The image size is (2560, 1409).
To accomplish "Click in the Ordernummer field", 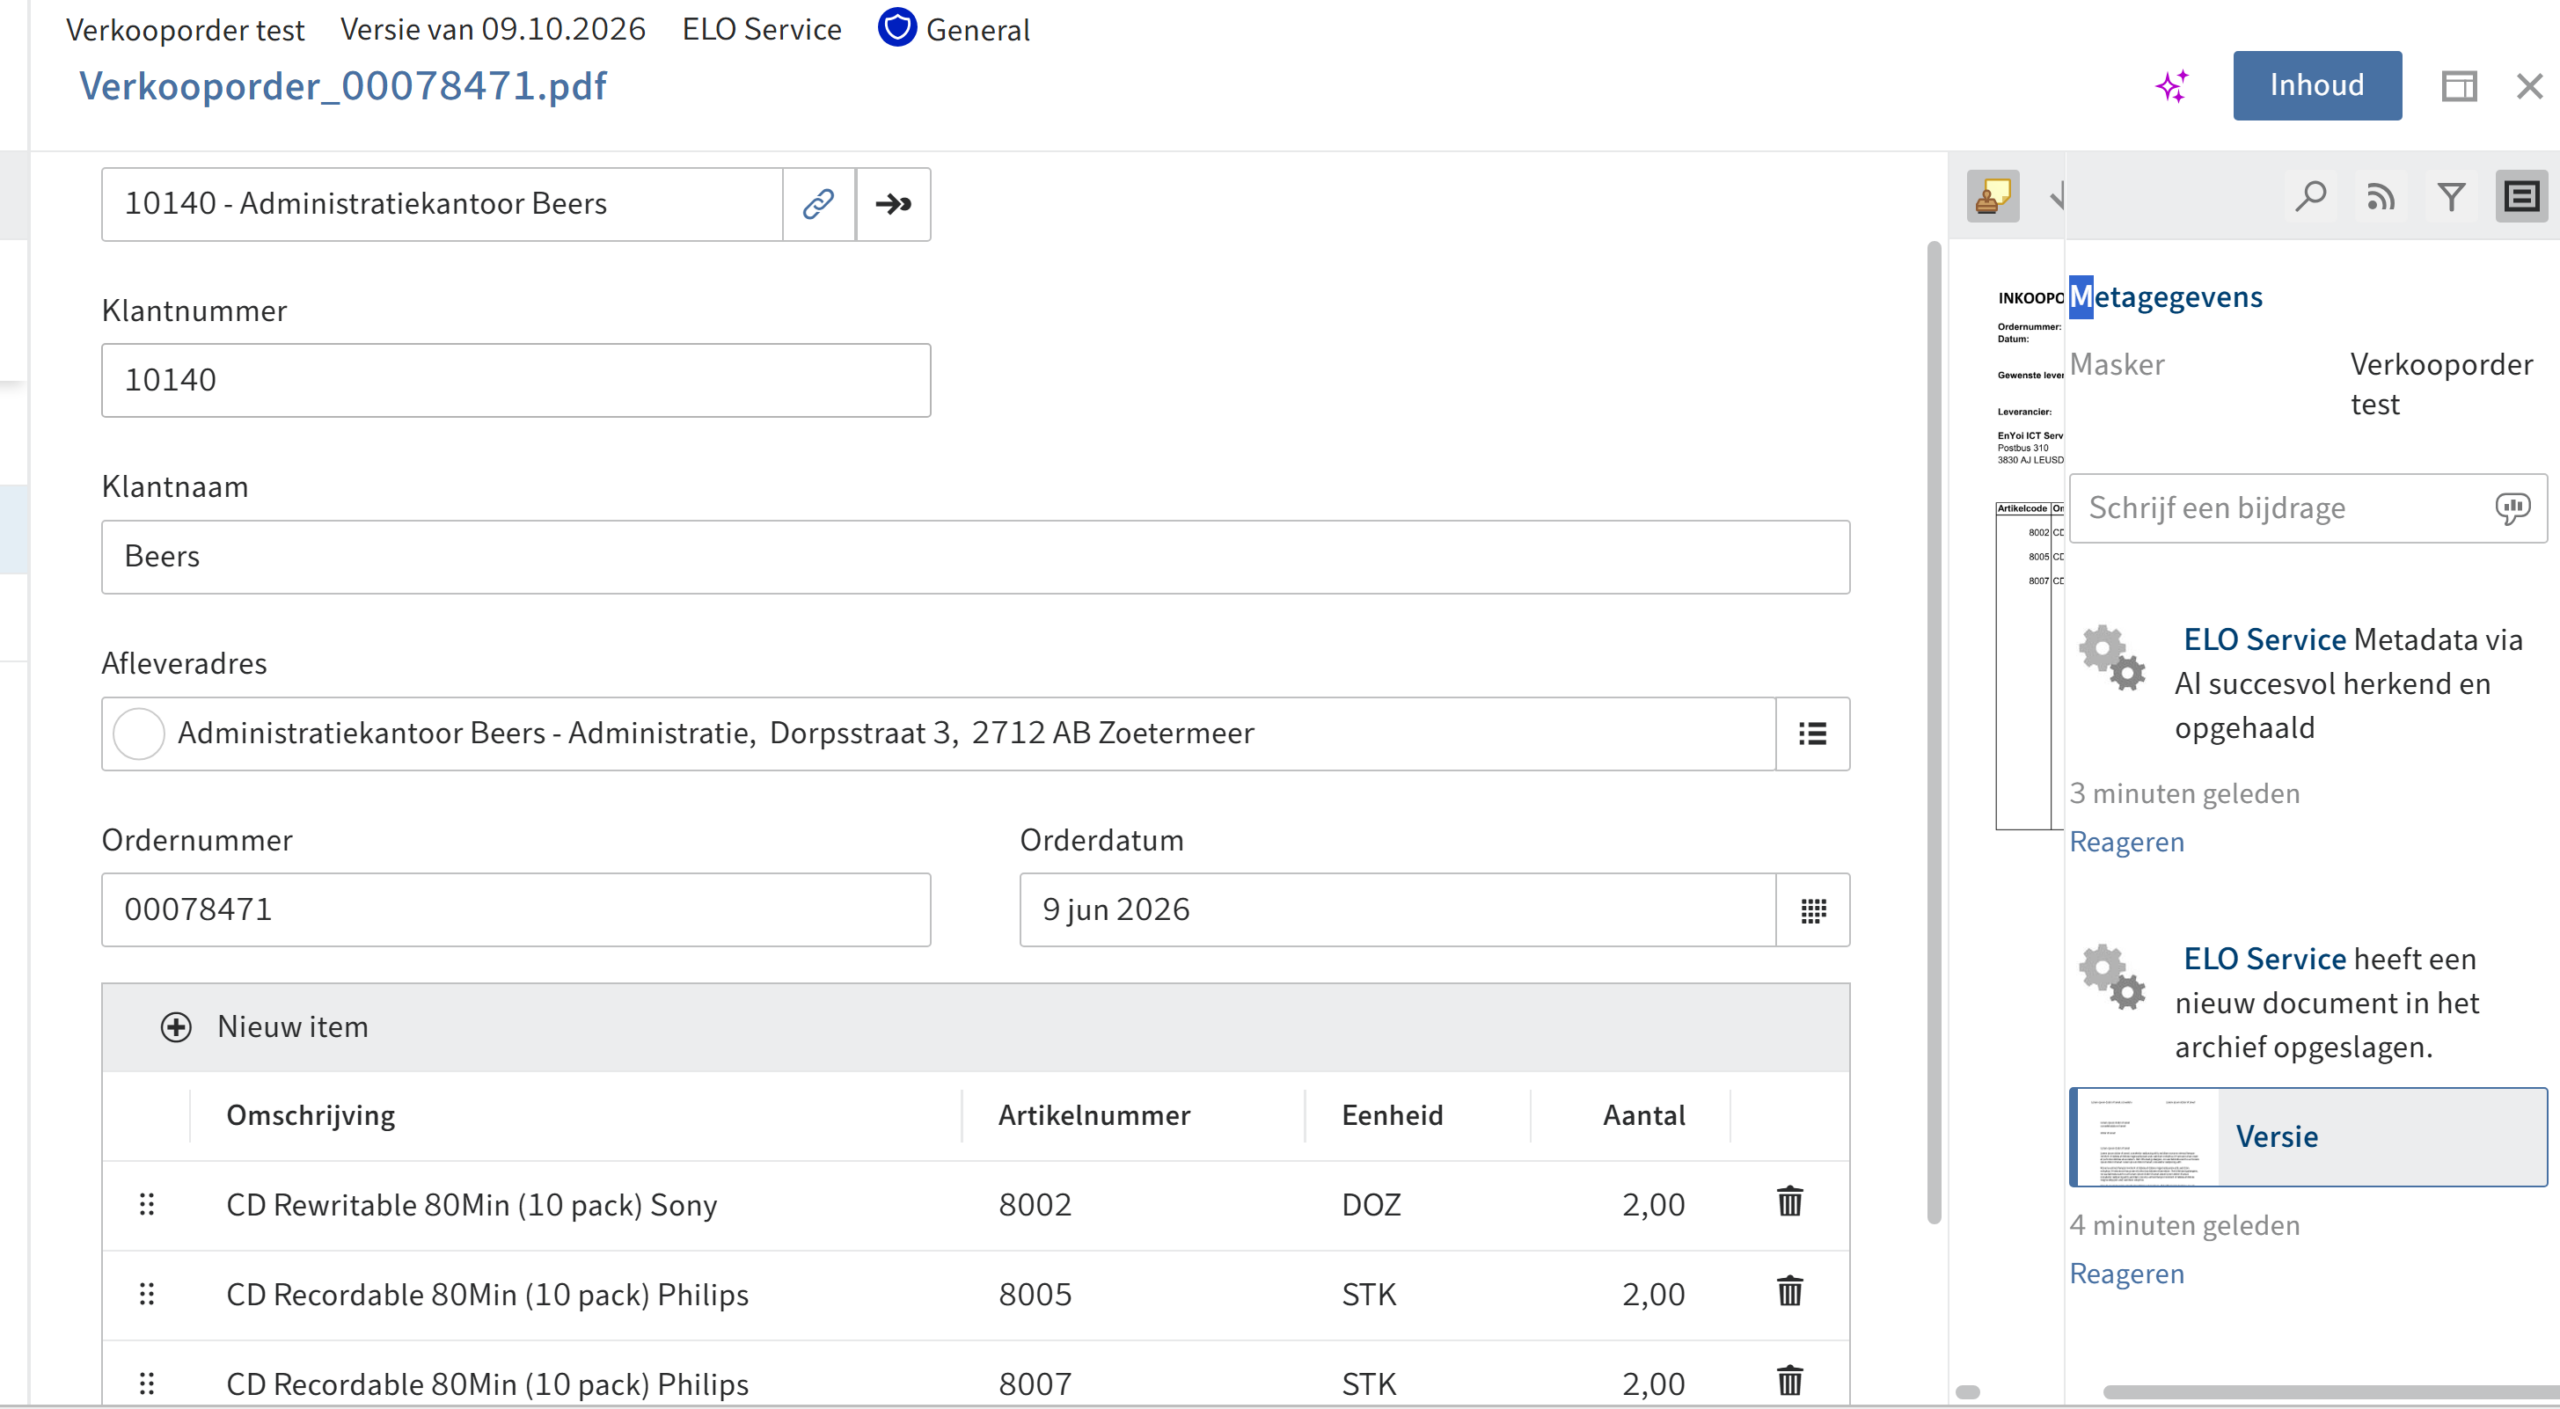I will [516, 910].
